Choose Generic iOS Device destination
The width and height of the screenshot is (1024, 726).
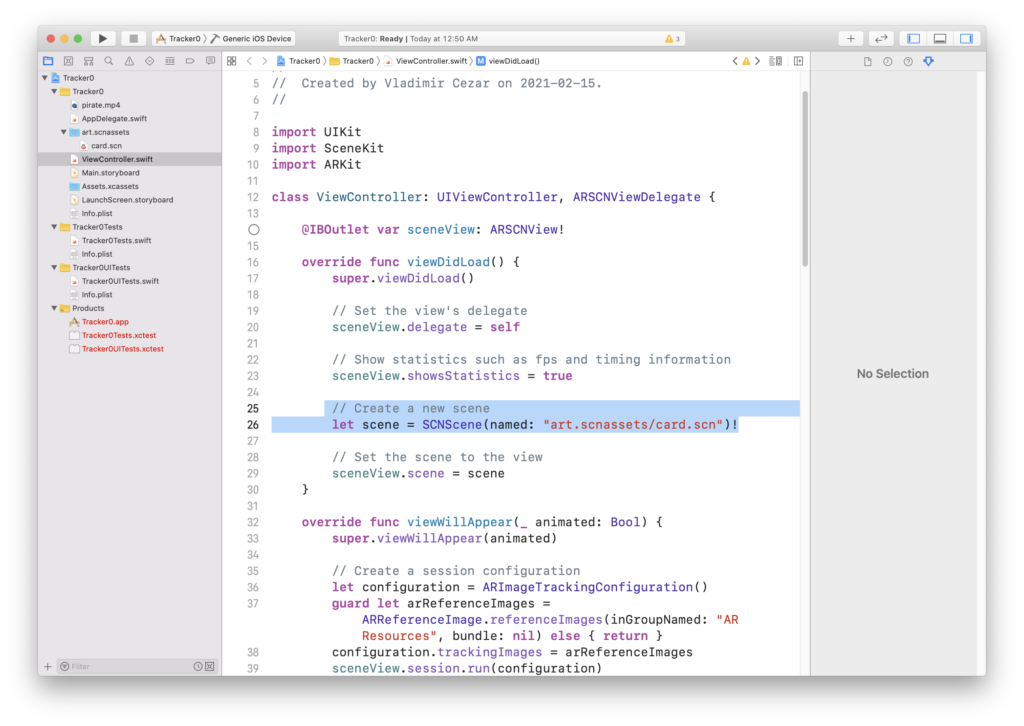coord(257,39)
